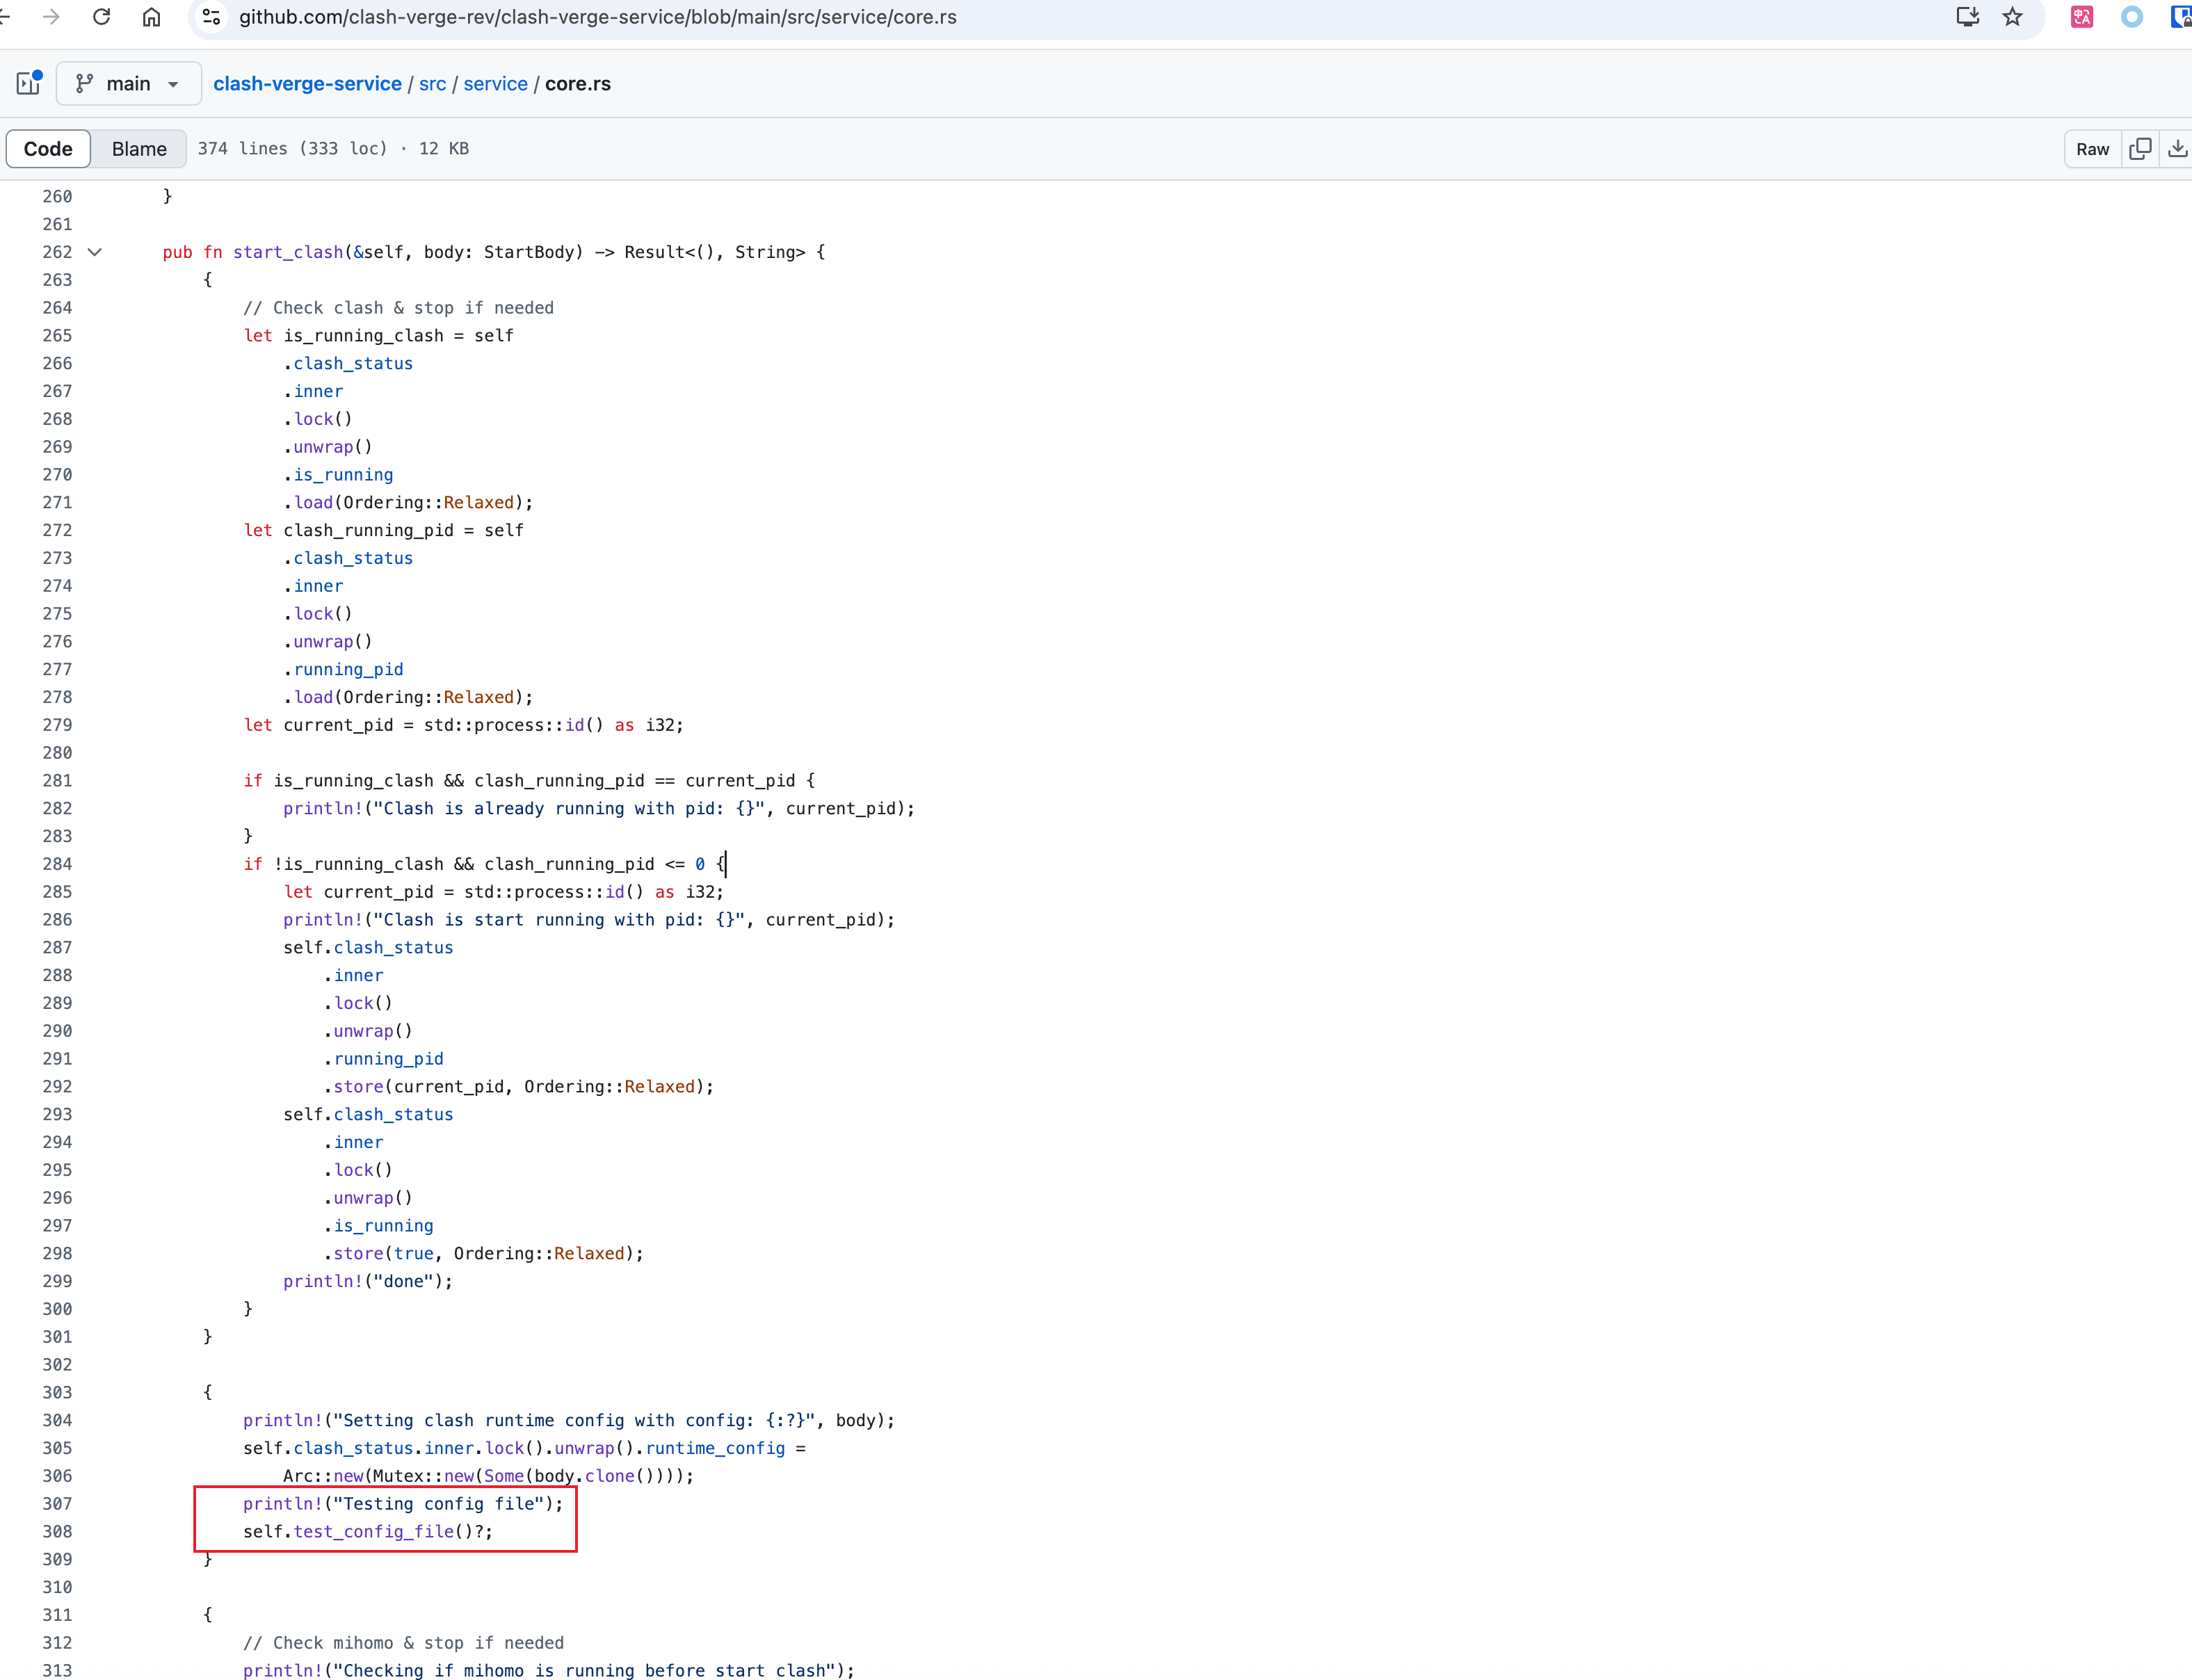Click the install app icon in address bar
The image size is (2192, 1680).
(1967, 17)
